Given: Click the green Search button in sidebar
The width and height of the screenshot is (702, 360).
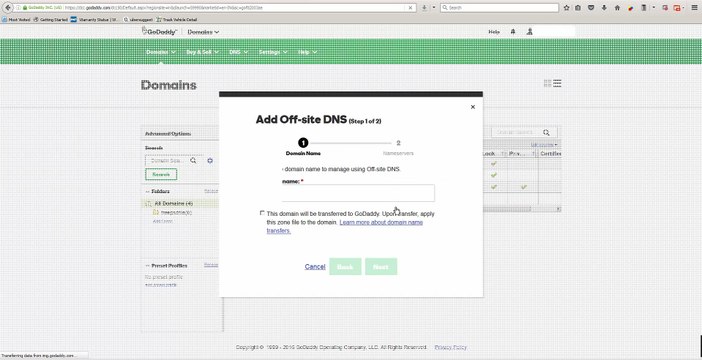Looking at the screenshot, I should 161,174.
